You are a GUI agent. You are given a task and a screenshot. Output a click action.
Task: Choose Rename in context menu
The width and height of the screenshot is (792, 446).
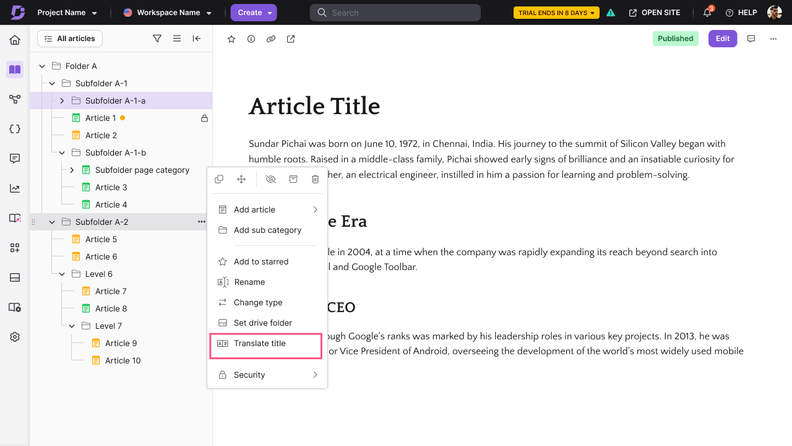pyautogui.click(x=267, y=282)
